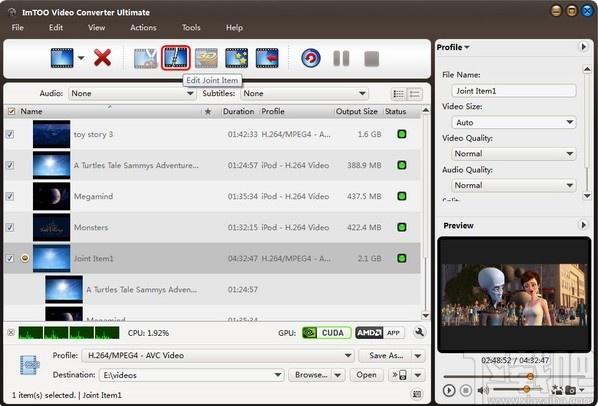Click the Browse... button
Screen dimensions: 598x406
coord(311,375)
